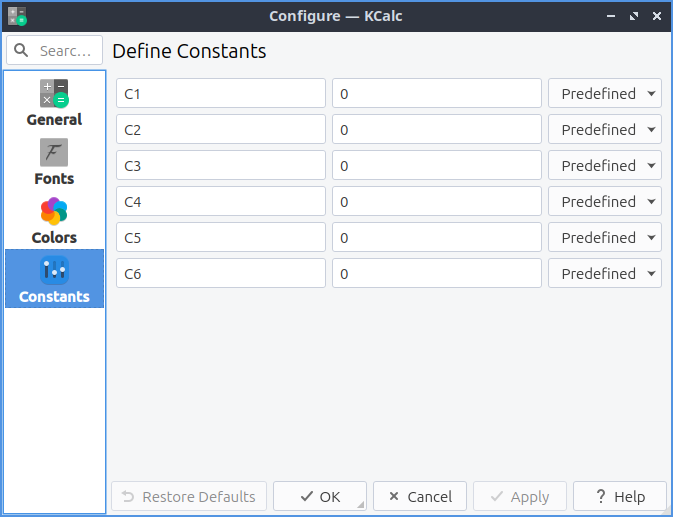This screenshot has height=517, width=673.
Task: Click the value field for C5
Action: point(436,237)
